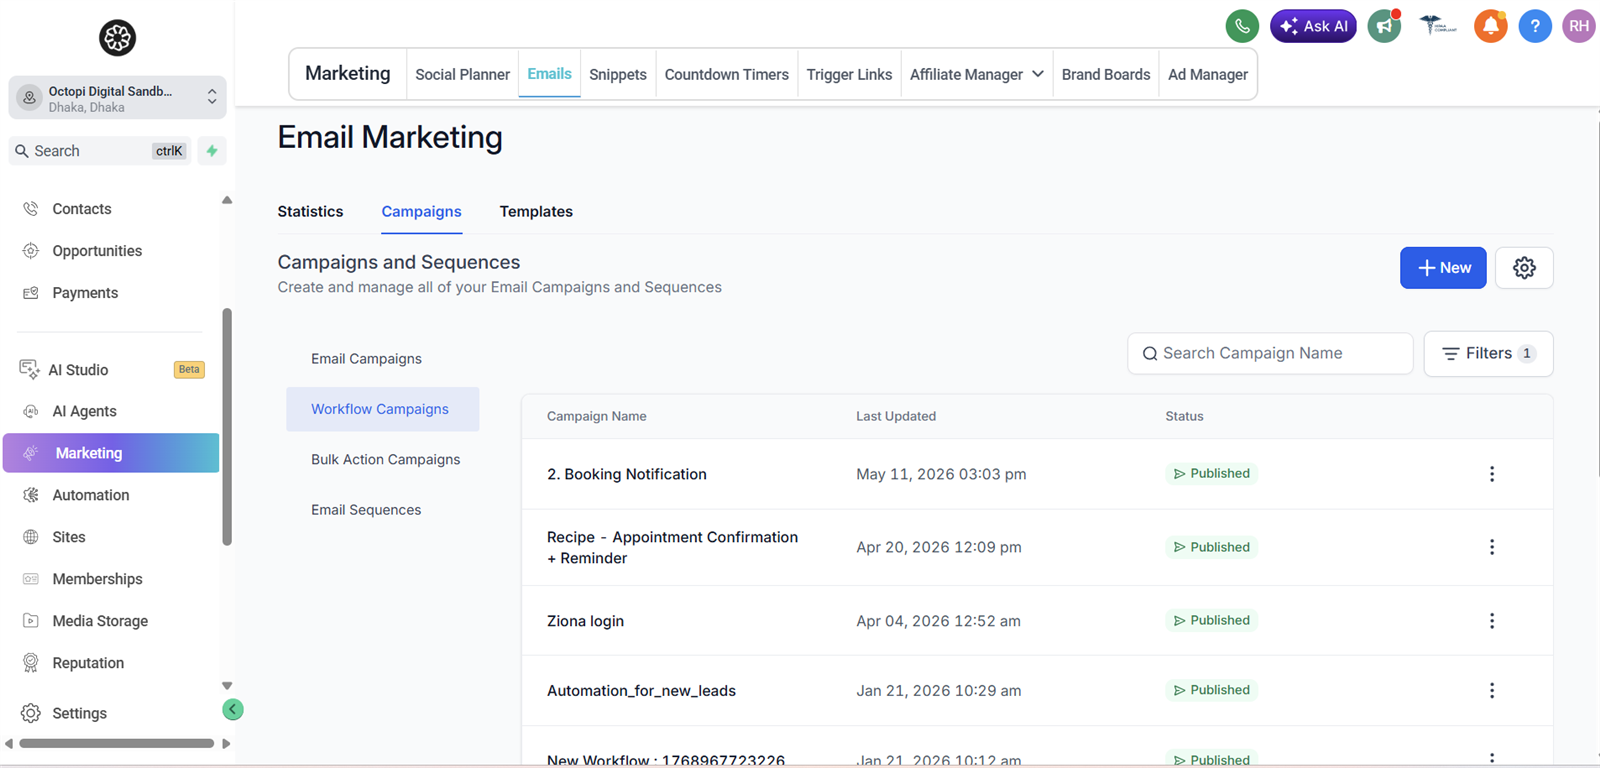Click the Campaign Name column header

(x=596, y=416)
